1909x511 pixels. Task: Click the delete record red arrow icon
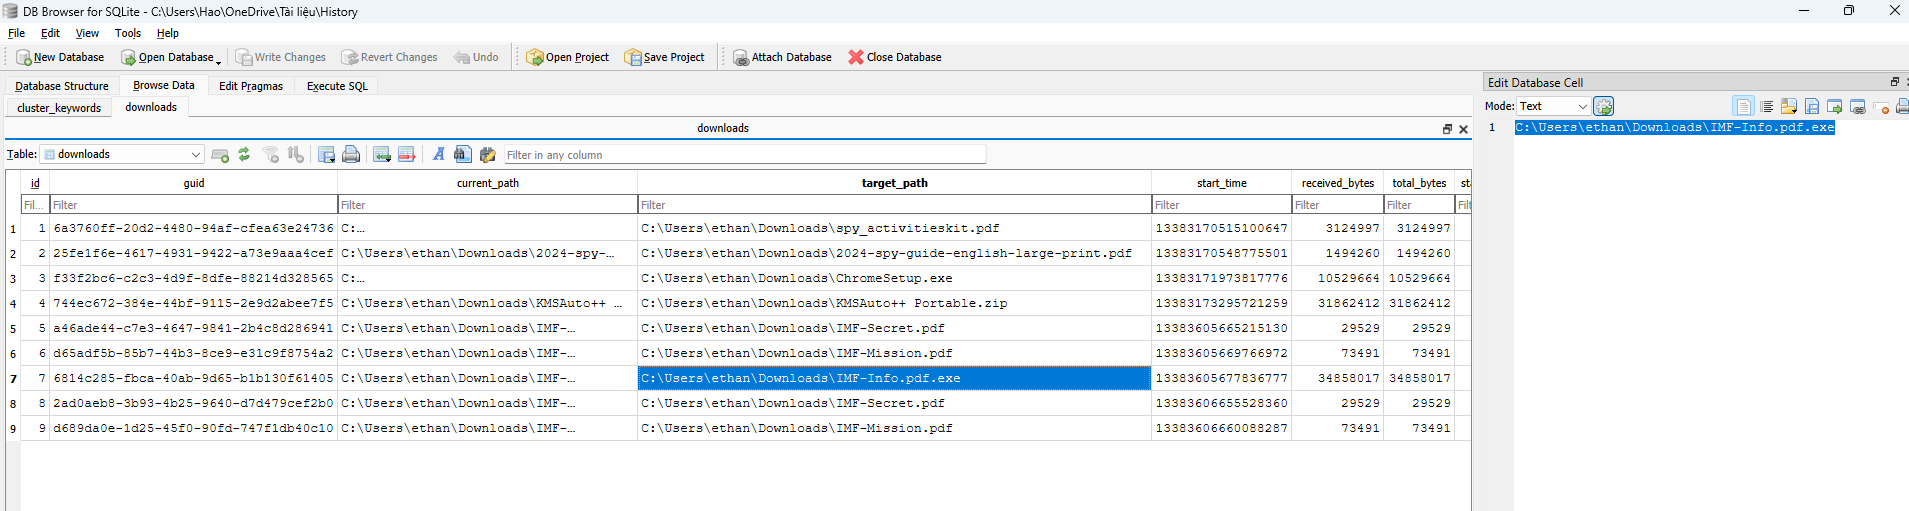tap(407, 154)
